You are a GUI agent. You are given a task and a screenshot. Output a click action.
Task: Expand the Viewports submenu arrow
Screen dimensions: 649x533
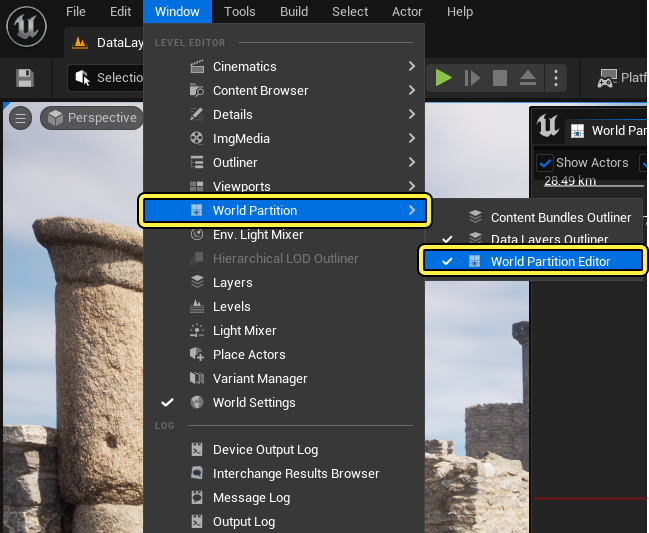[x=411, y=186]
